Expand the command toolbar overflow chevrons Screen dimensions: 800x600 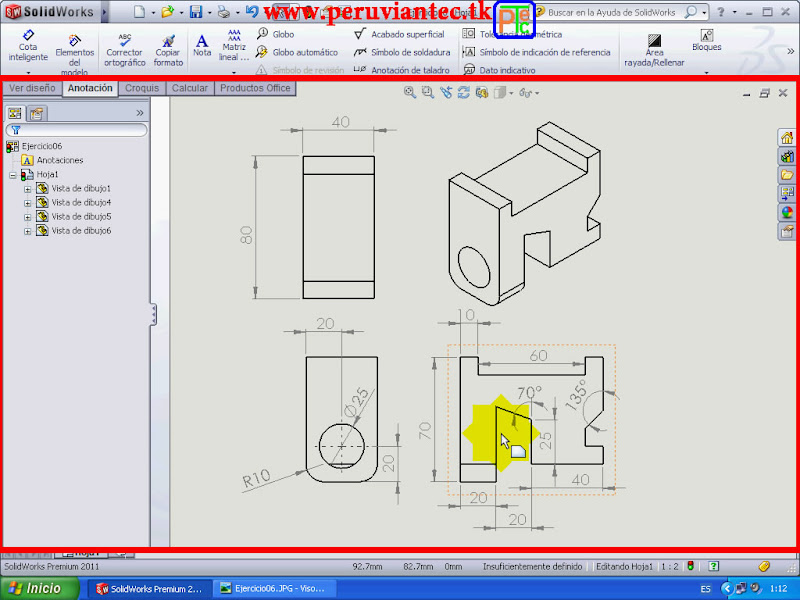pos(790,51)
